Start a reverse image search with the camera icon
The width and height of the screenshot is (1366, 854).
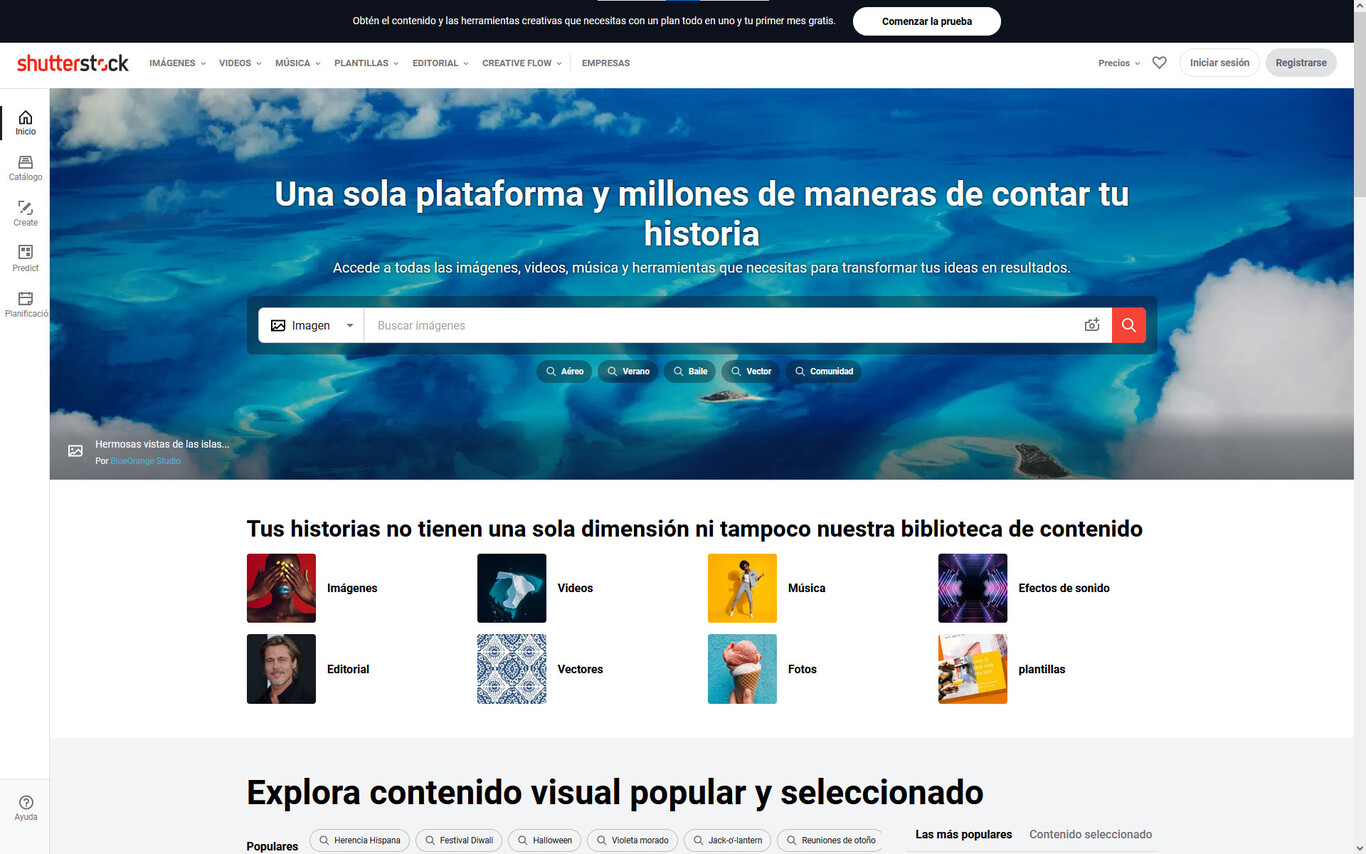(x=1092, y=325)
